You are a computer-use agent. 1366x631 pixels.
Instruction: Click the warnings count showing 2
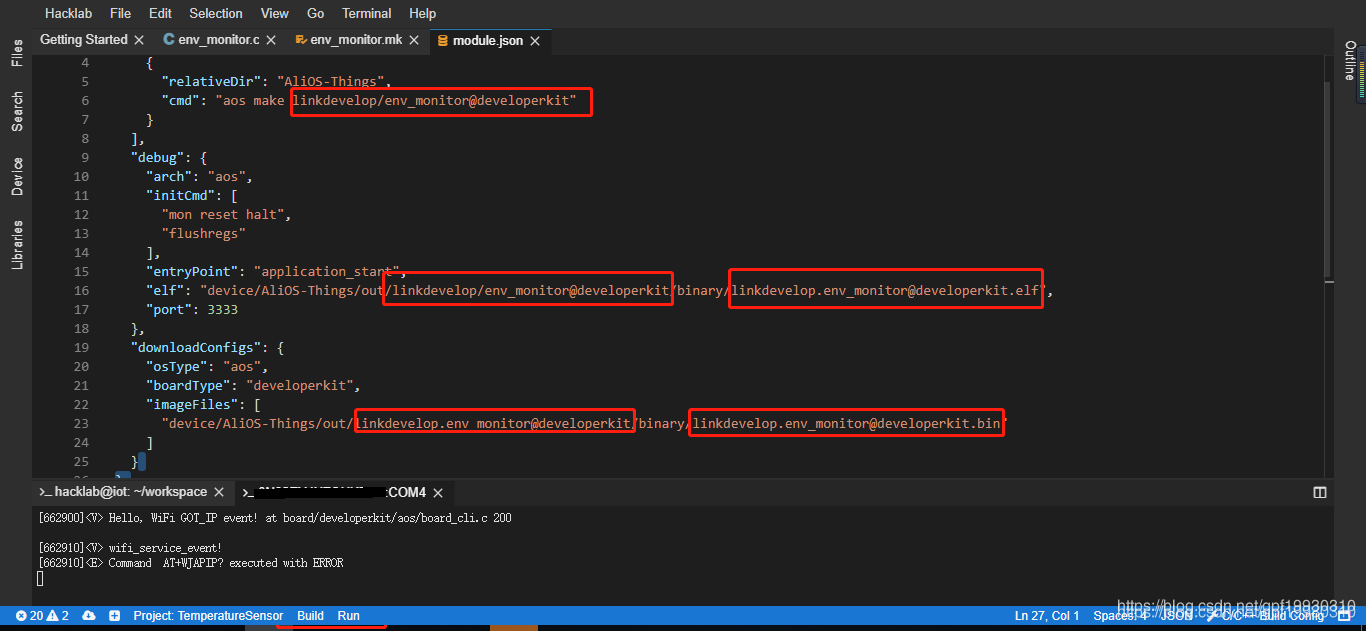tap(58, 616)
